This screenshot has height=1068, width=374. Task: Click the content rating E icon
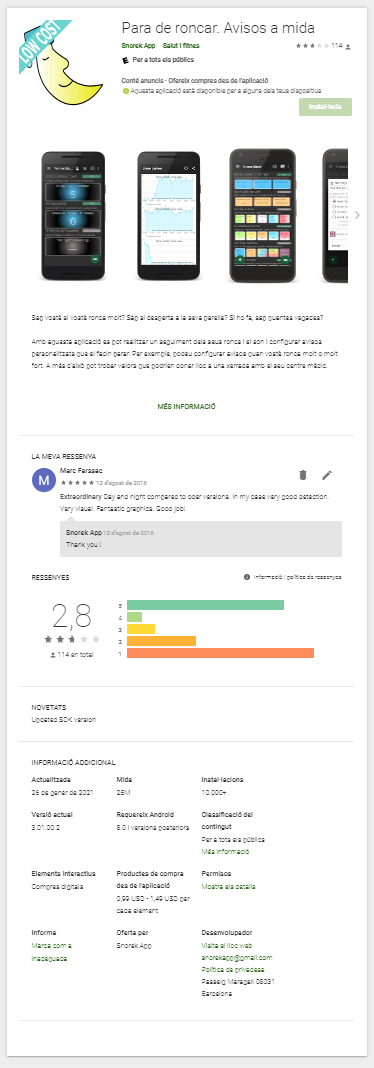click(125, 61)
